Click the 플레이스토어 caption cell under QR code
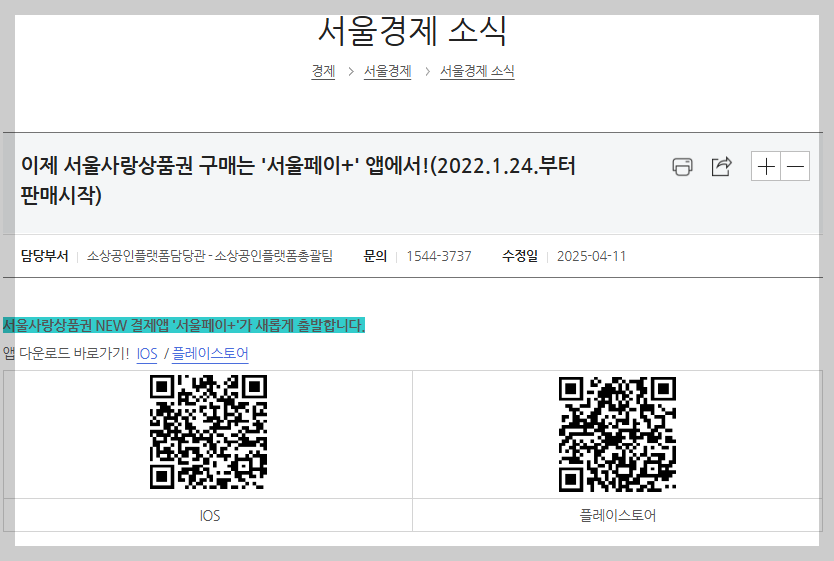Viewport: 834px width, 561px height. click(618, 515)
